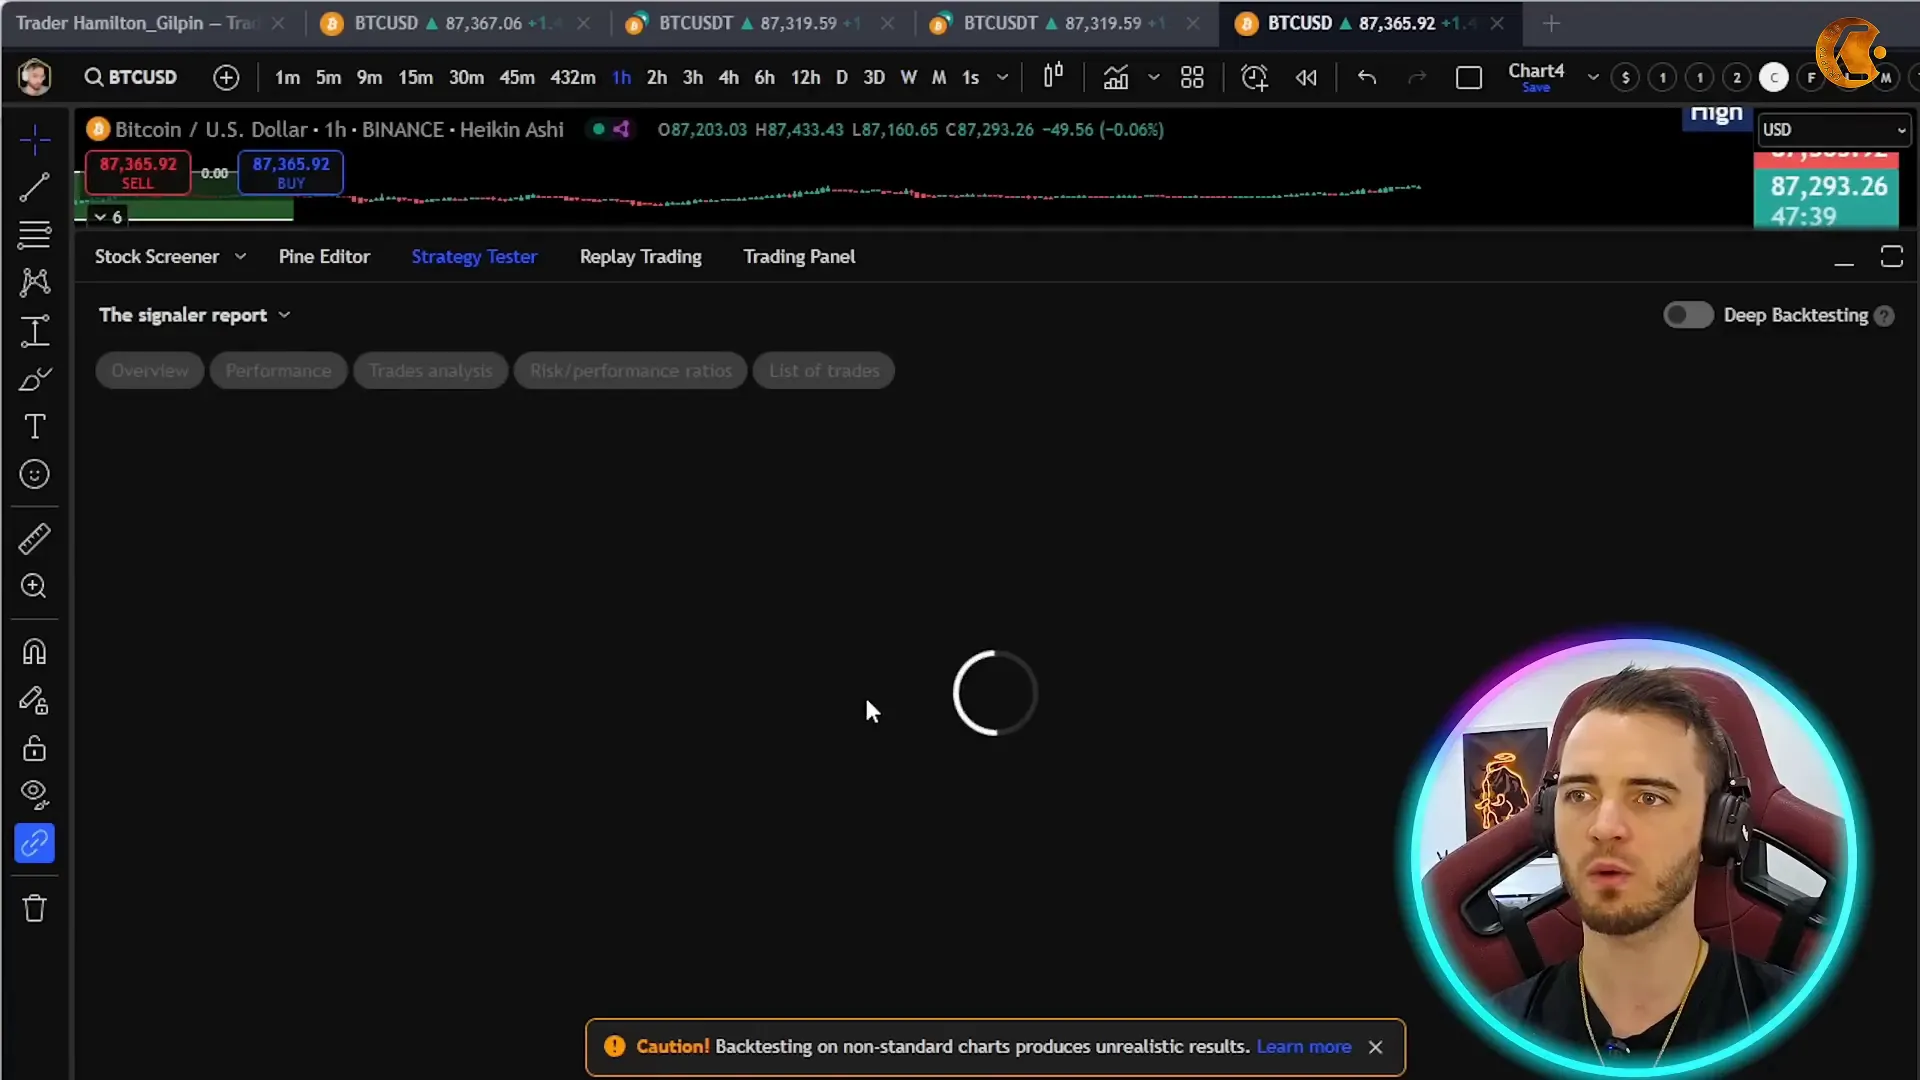Expand the indicators favorites chevron
Image resolution: width=1920 pixels, height=1080 pixels.
1153,77
